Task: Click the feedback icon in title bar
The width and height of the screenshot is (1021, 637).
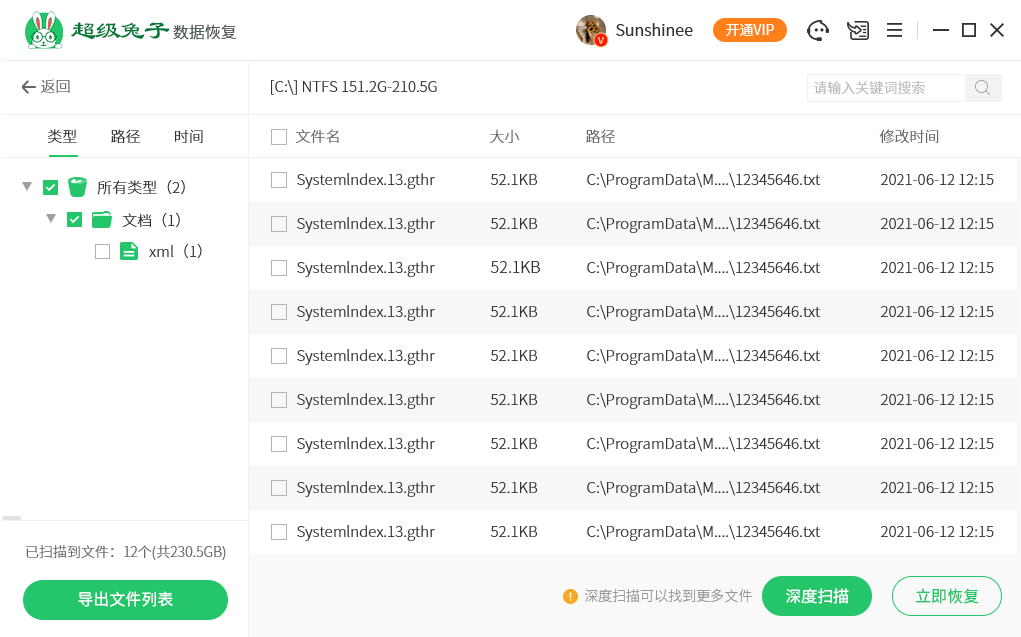Action: (857, 30)
